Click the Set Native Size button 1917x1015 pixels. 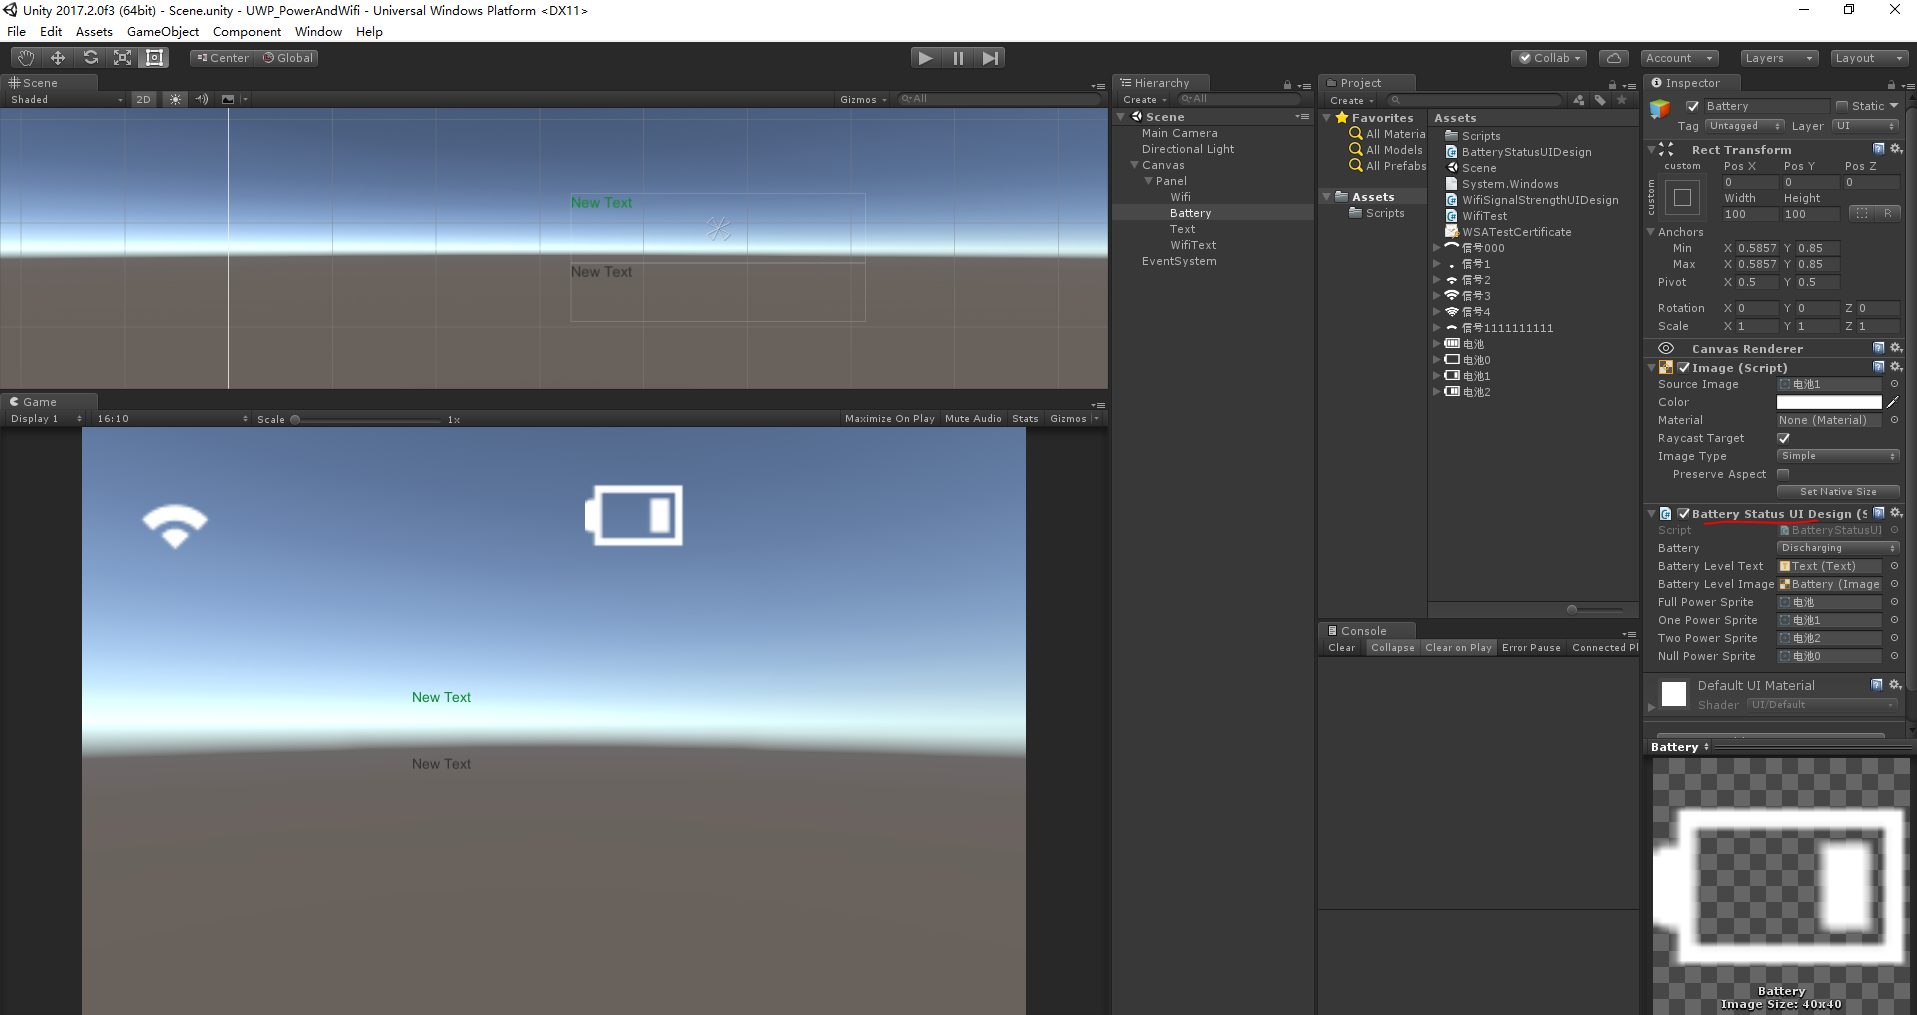1837,492
